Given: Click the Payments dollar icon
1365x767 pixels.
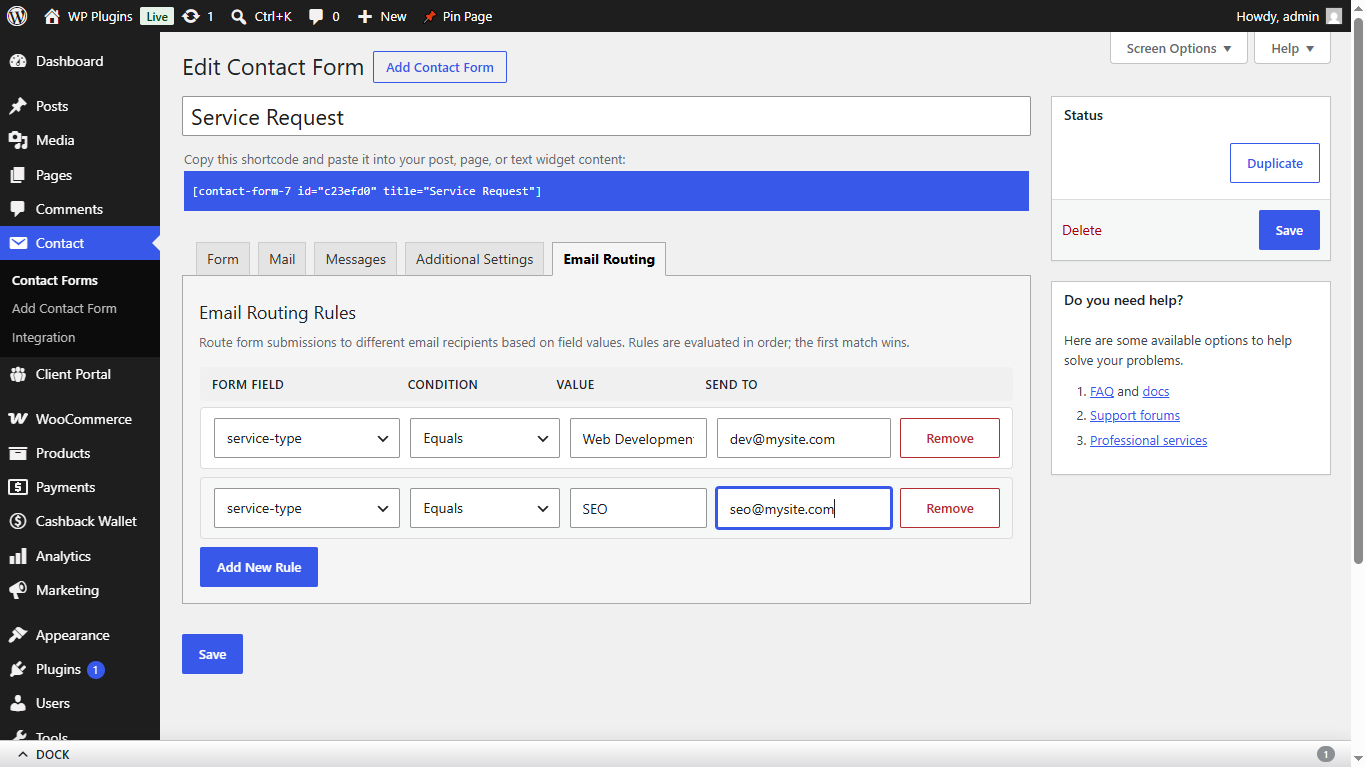Looking at the screenshot, I should (x=18, y=487).
